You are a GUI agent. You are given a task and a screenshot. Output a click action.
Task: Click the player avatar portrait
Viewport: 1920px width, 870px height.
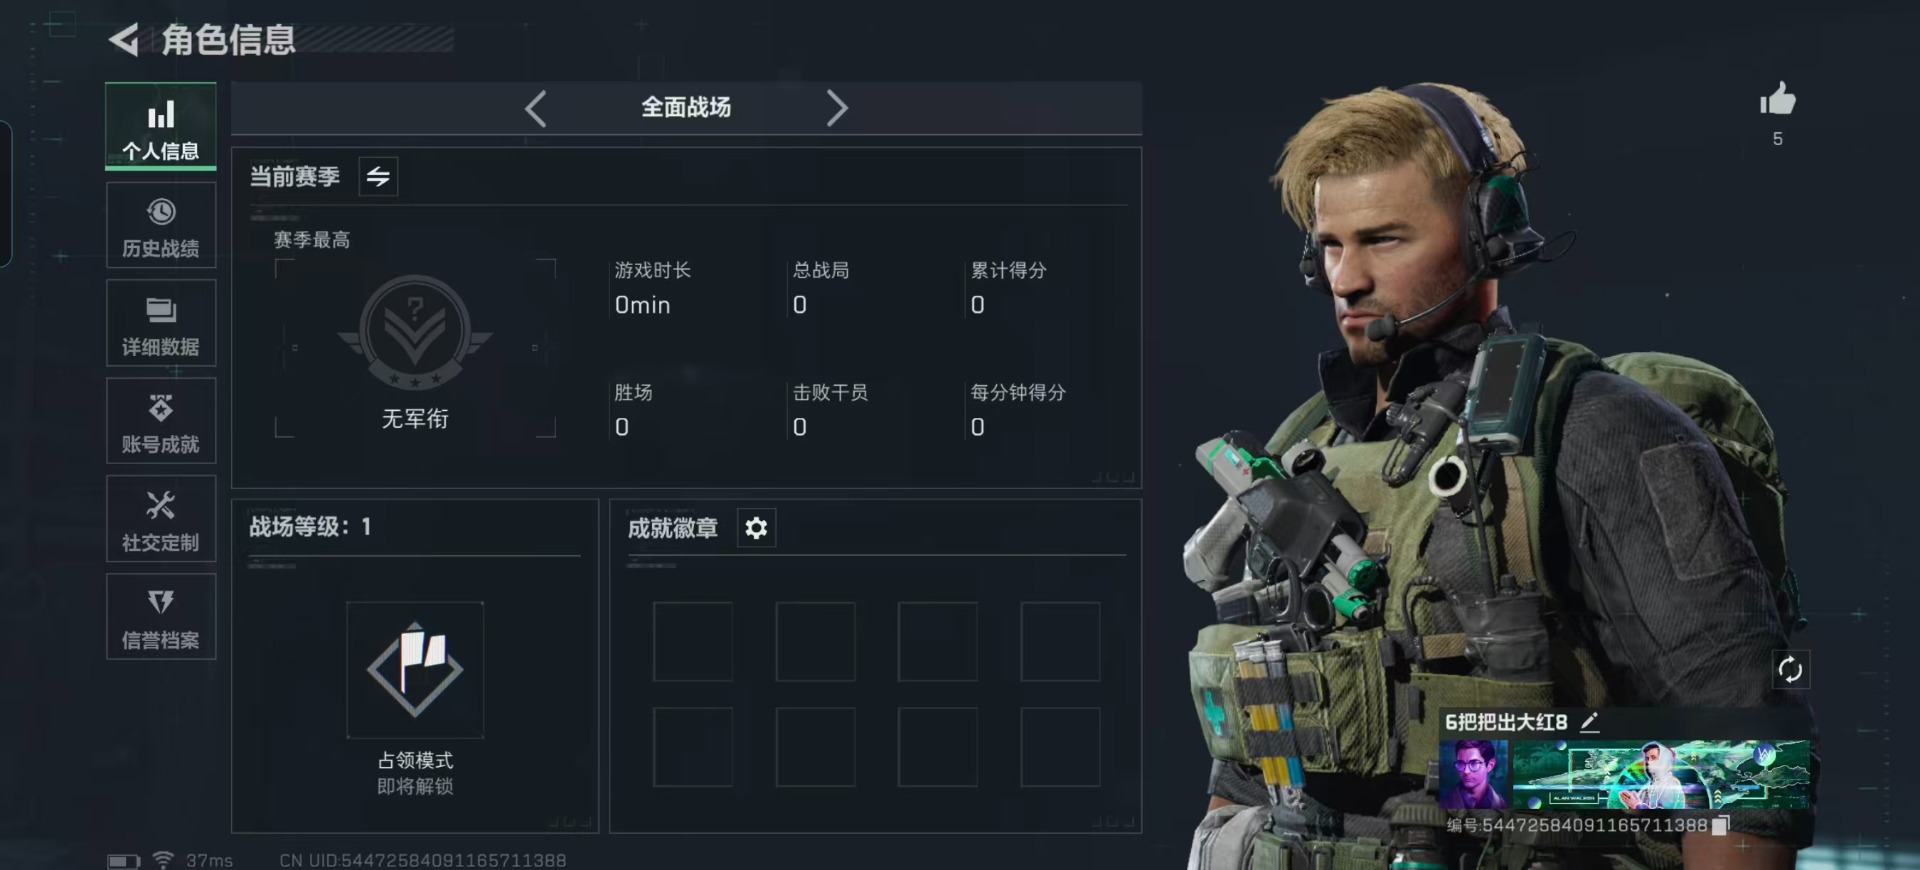[x=1473, y=775]
